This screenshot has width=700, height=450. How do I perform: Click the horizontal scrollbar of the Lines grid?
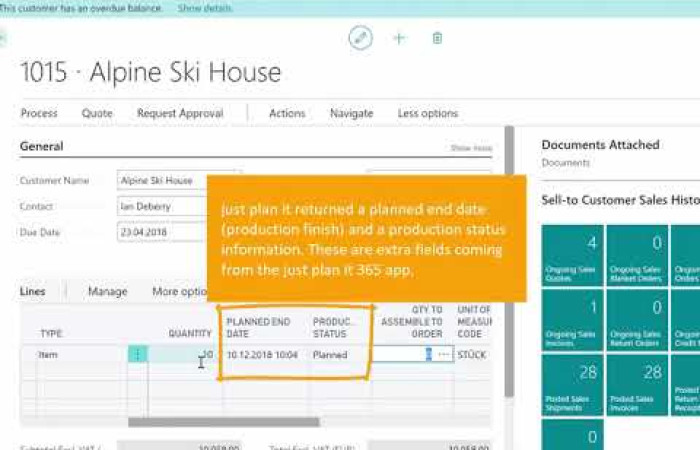224,422
